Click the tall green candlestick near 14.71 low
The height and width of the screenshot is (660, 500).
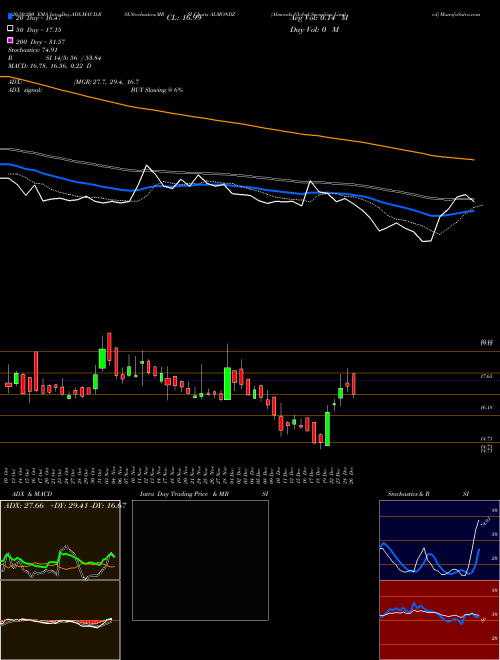click(x=327, y=428)
